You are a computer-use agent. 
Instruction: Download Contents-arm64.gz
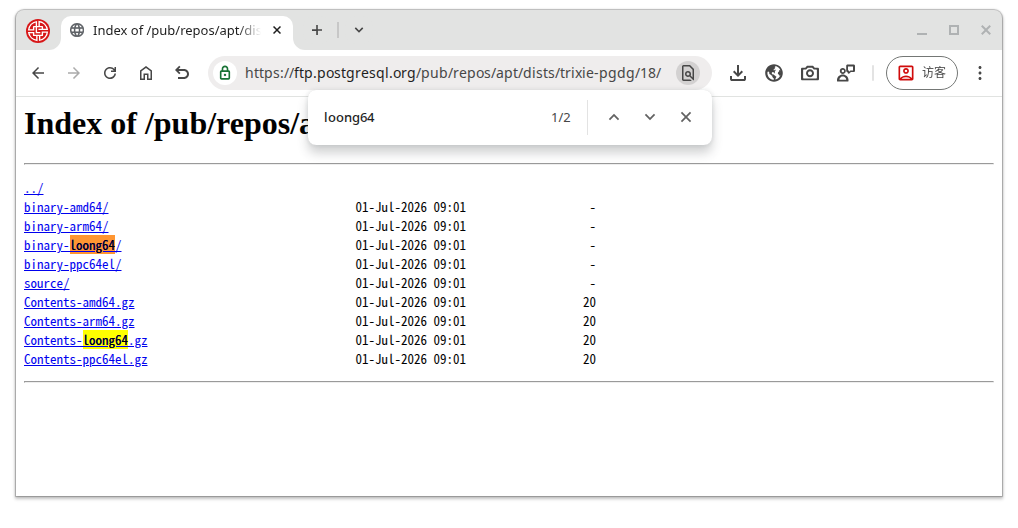point(79,321)
